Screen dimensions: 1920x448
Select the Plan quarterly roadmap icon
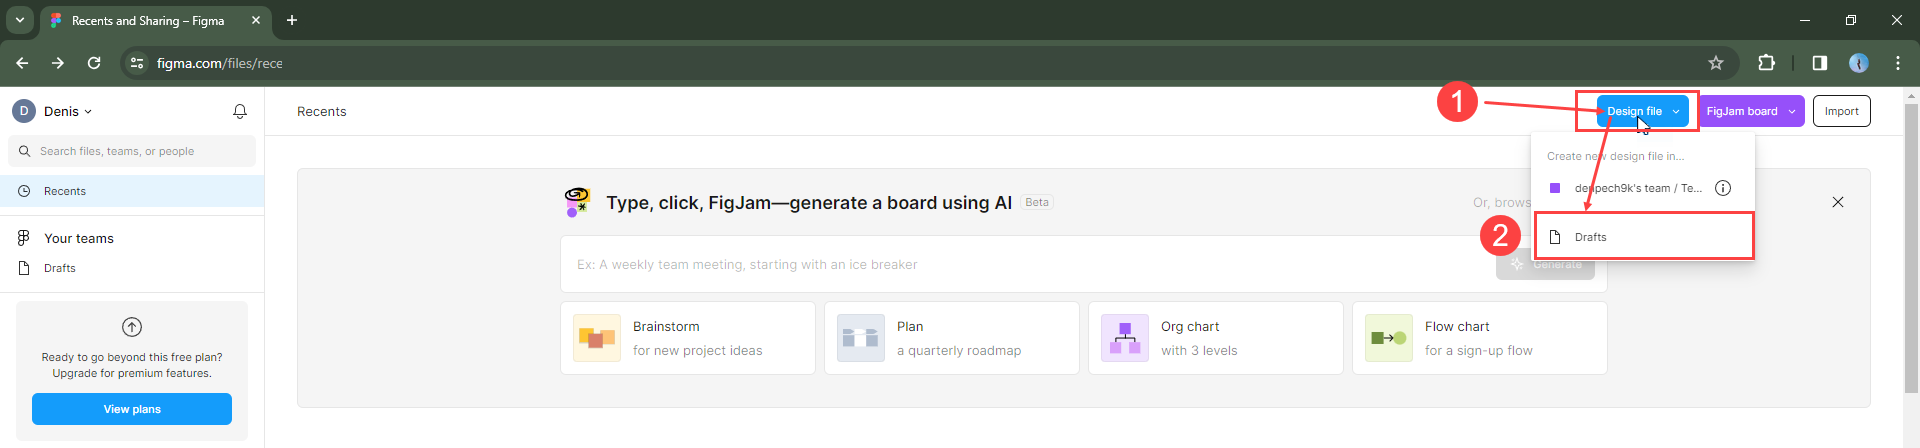(x=861, y=338)
